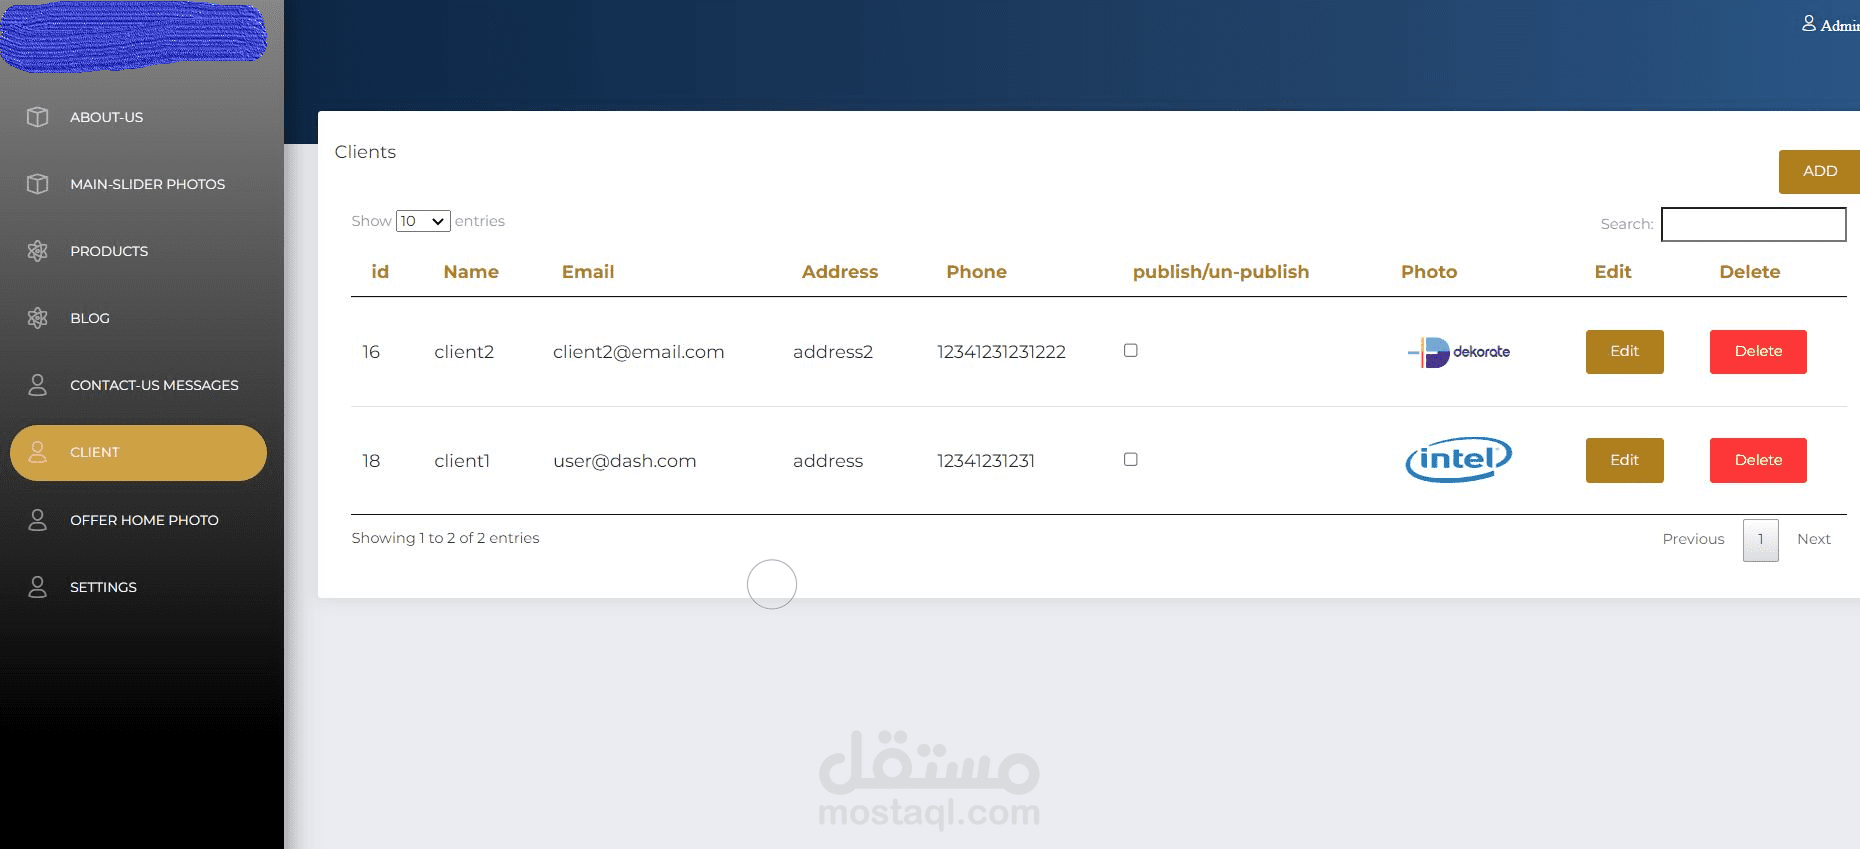Click the user@dash.com email cell

[x=624, y=461]
